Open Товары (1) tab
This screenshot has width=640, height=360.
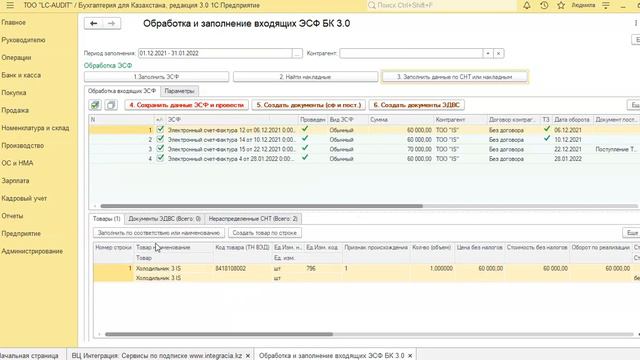tap(107, 219)
